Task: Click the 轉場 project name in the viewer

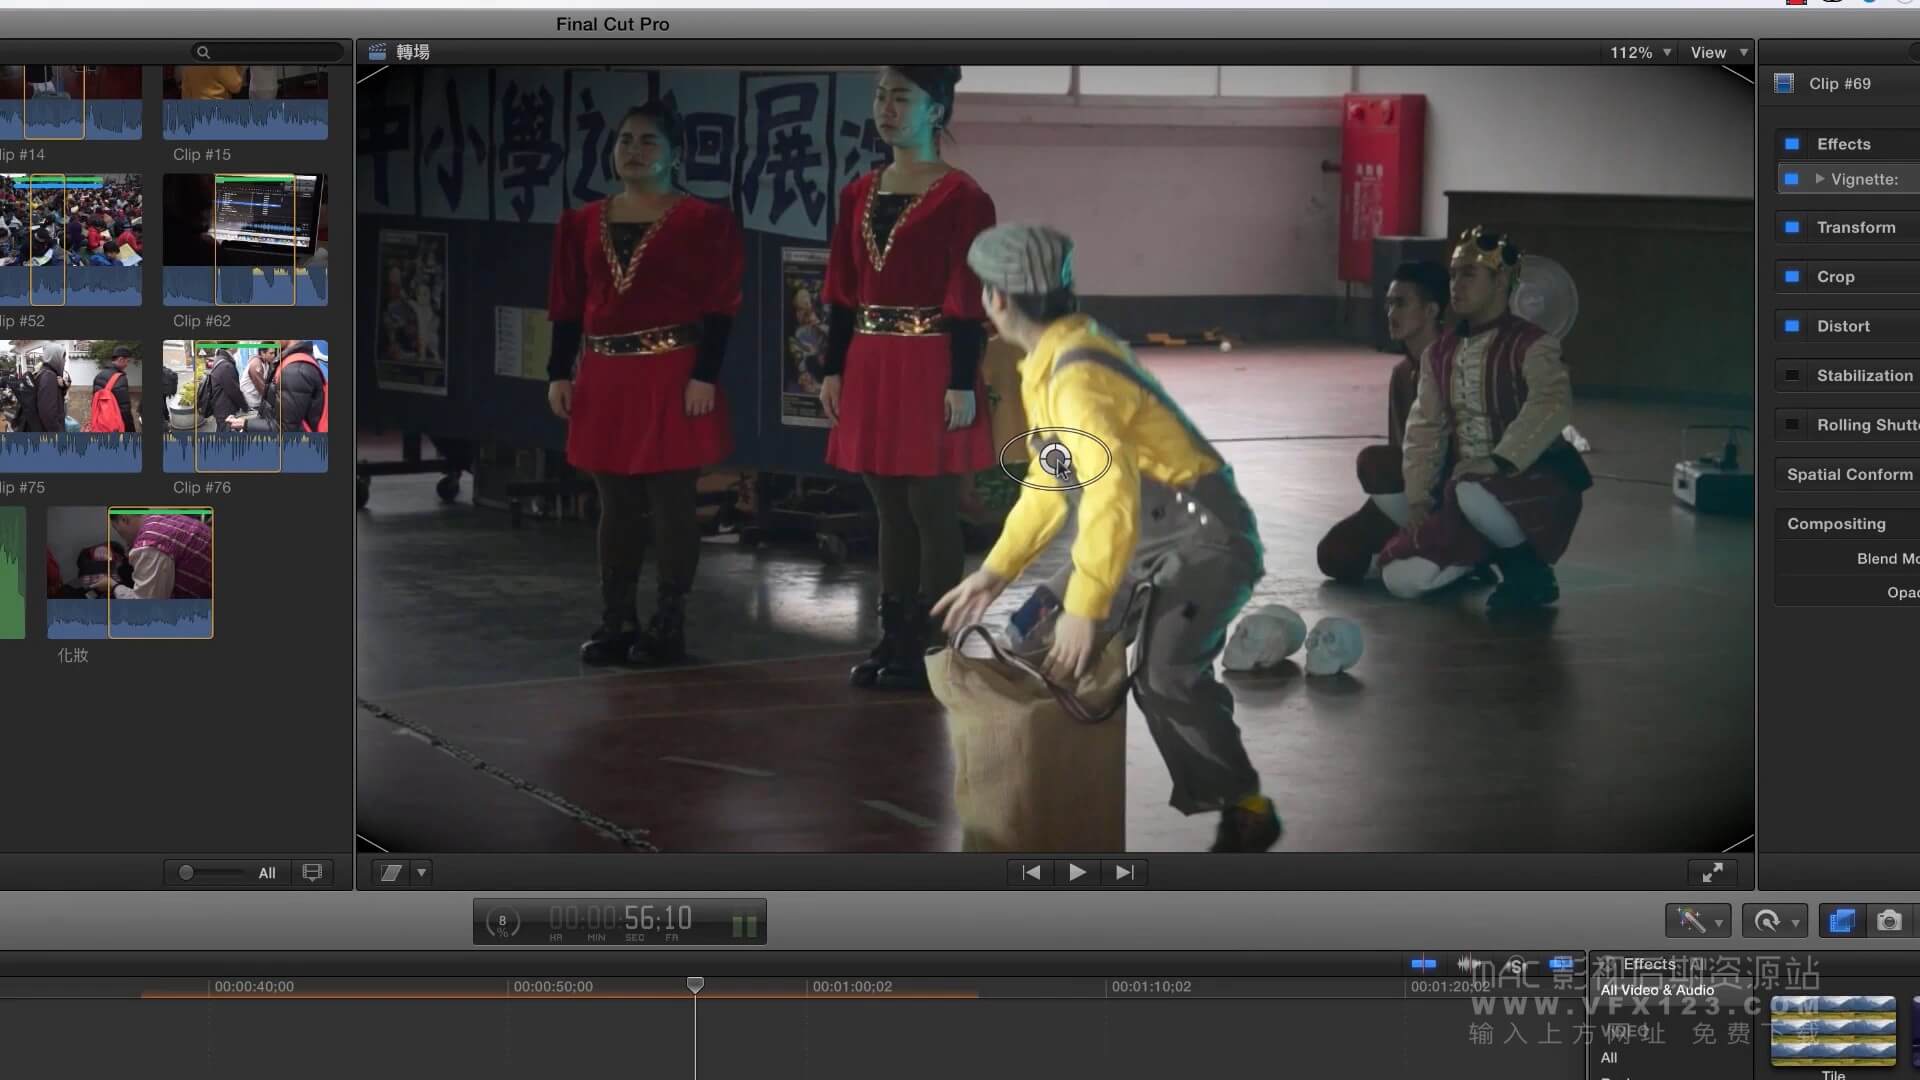Action: point(413,52)
